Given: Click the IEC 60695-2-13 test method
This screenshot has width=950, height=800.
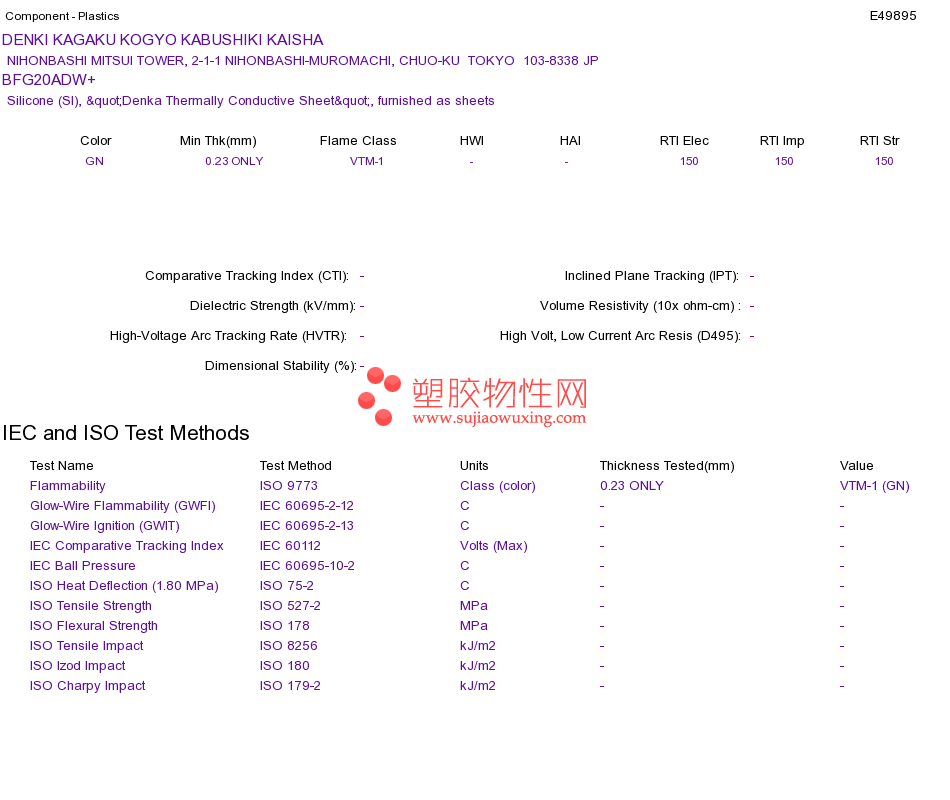Looking at the screenshot, I should (x=307, y=525).
